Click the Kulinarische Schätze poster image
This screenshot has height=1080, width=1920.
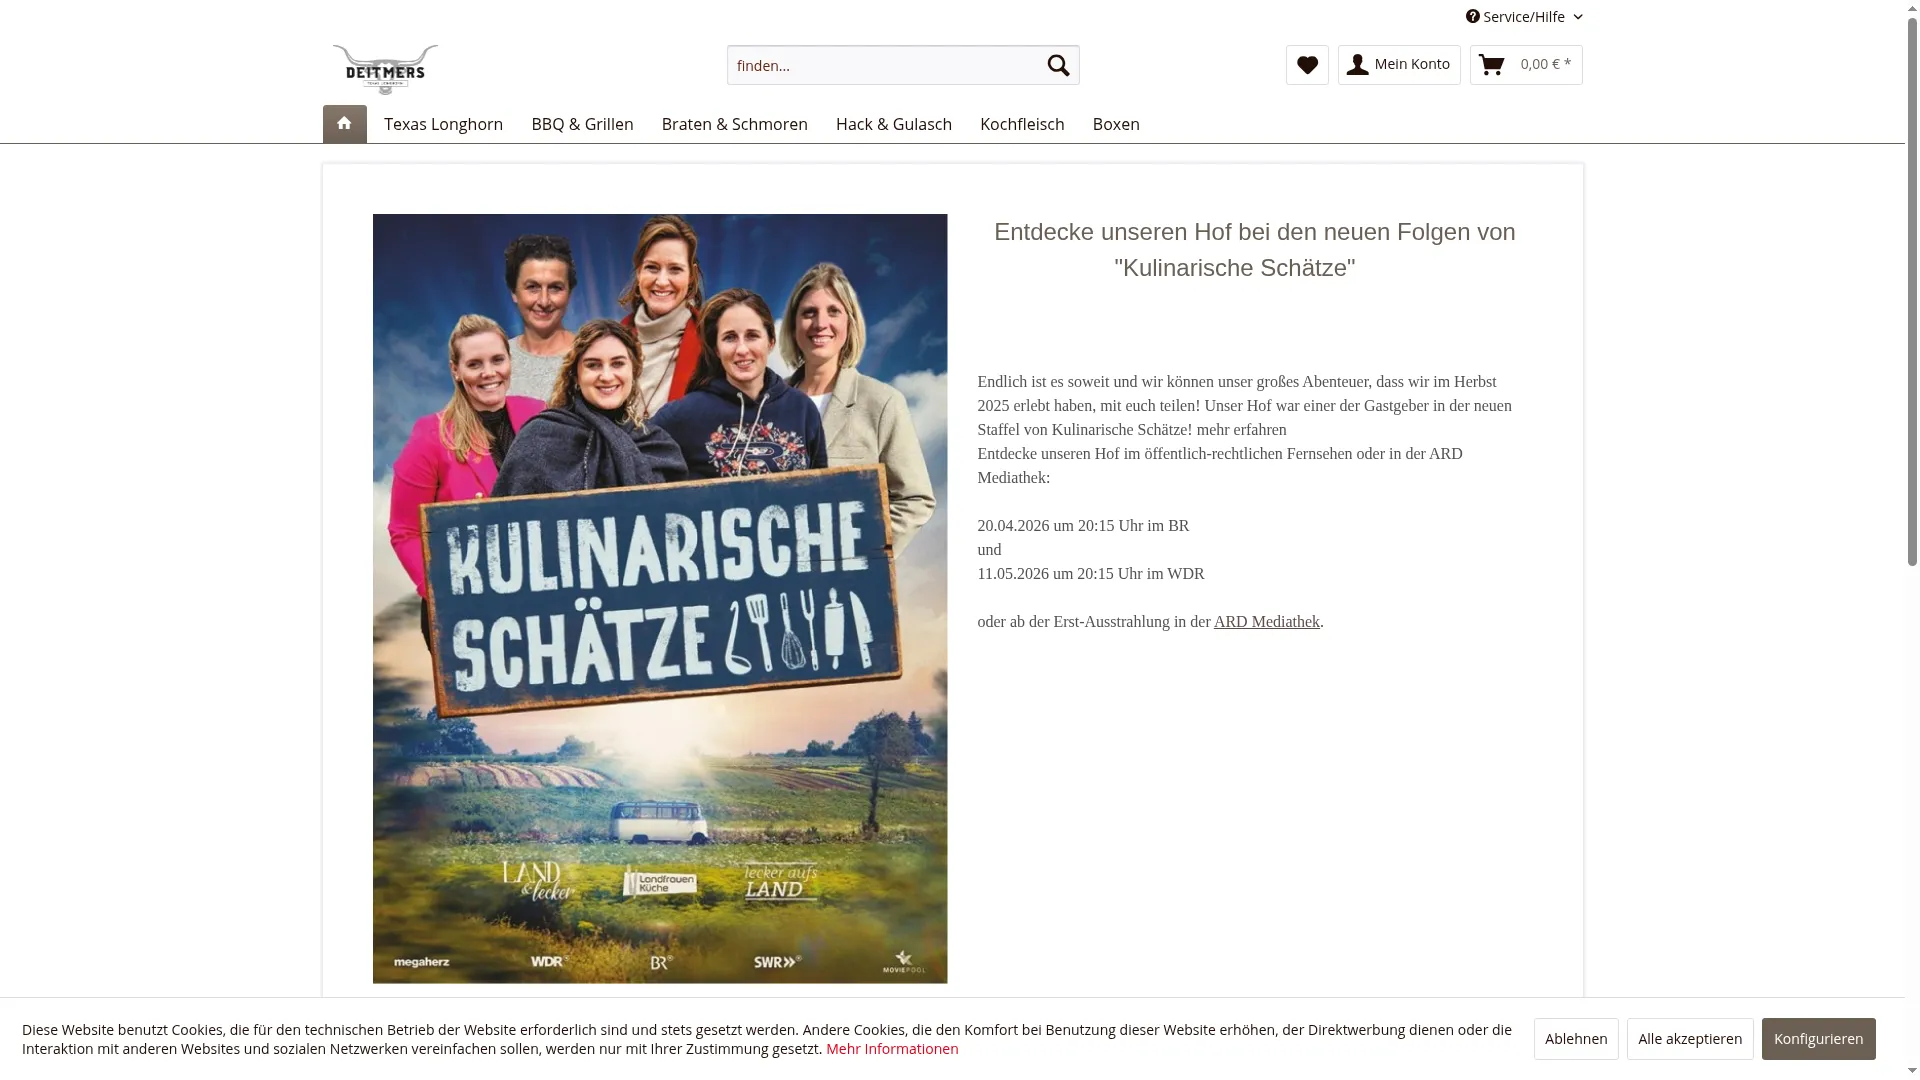660,598
